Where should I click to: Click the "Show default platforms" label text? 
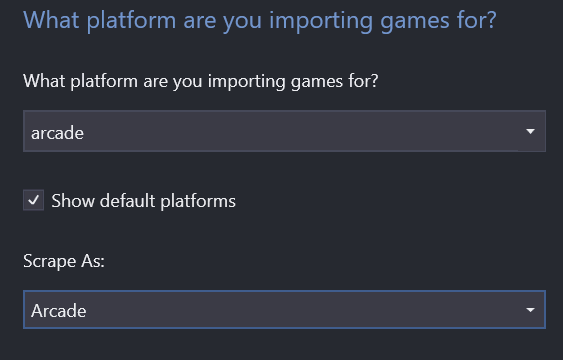coord(143,201)
